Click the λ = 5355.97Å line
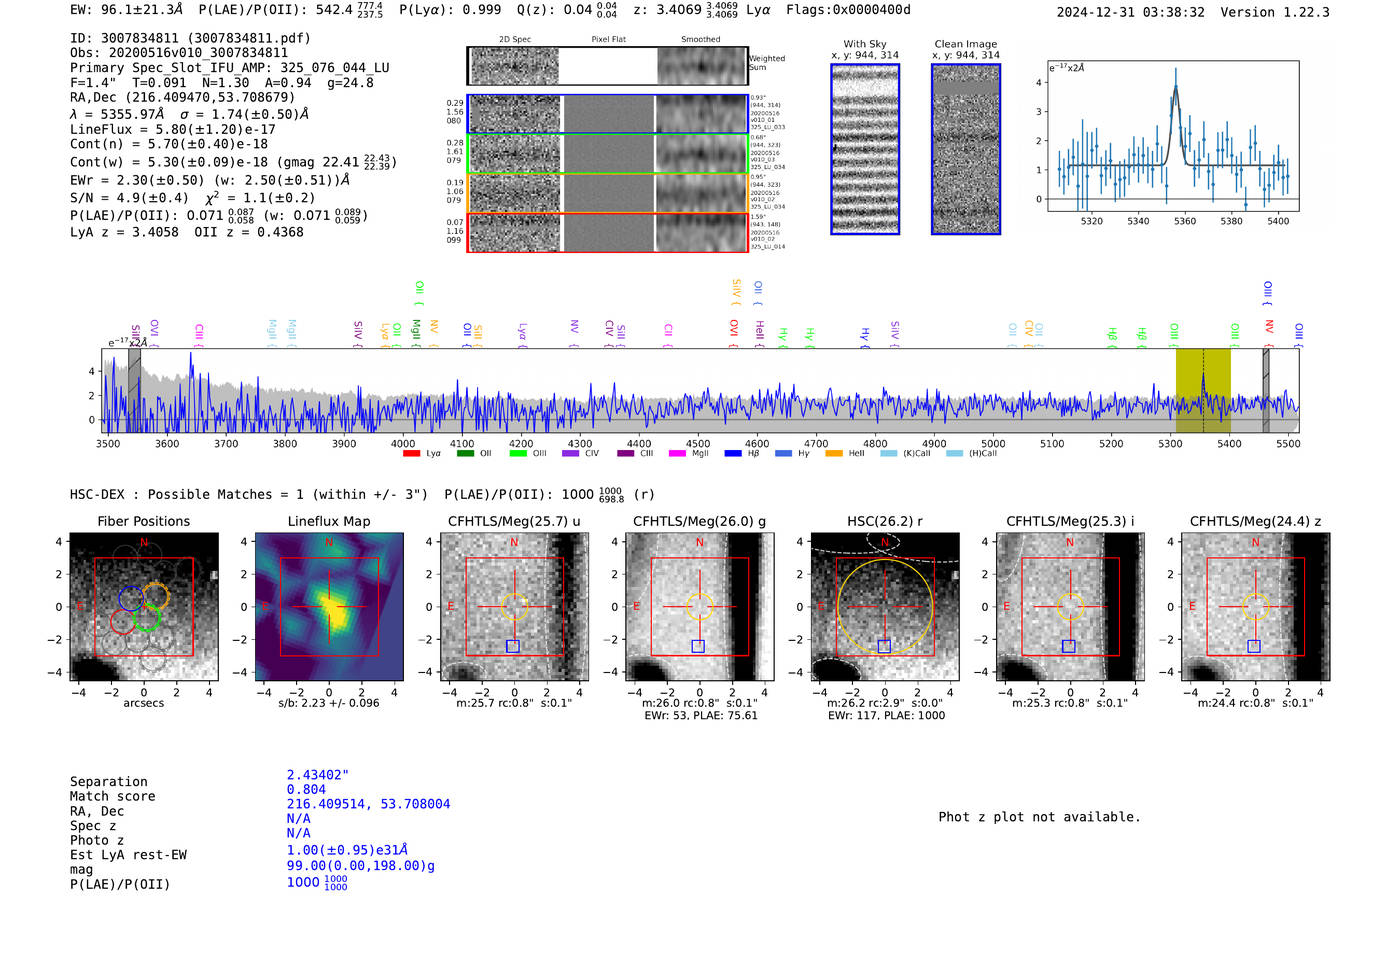The image size is (1400, 953). point(190,114)
